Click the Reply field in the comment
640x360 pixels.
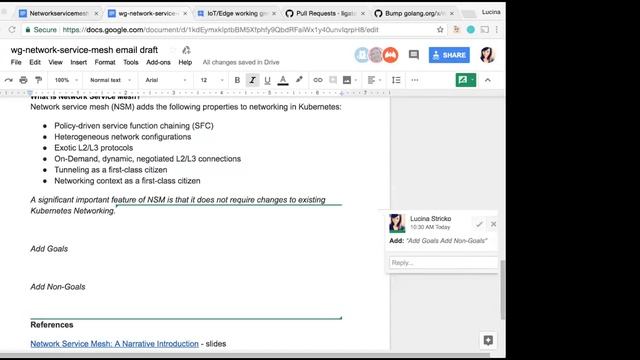coord(444,262)
